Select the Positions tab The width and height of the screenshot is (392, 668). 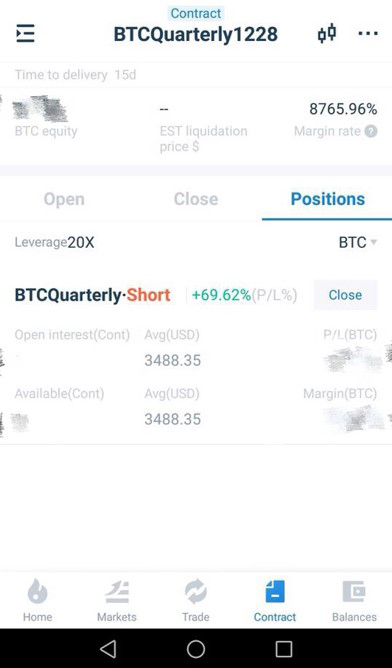tap(328, 199)
